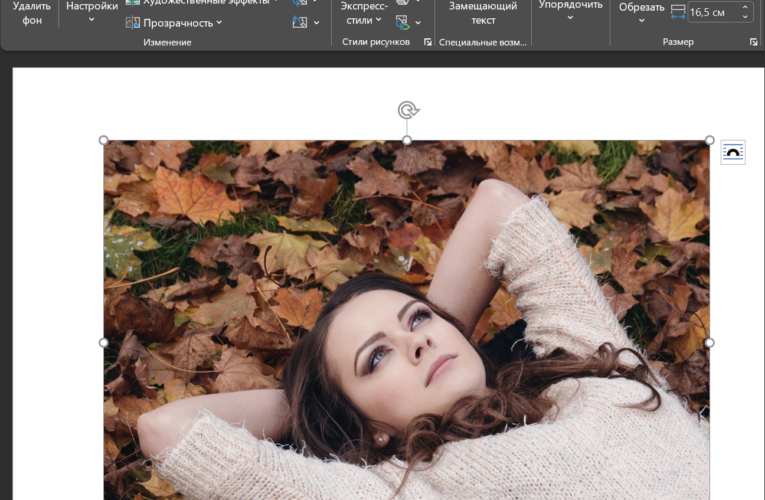
Task: Open the Стили рисунков dialog launcher
Action: click(427, 42)
